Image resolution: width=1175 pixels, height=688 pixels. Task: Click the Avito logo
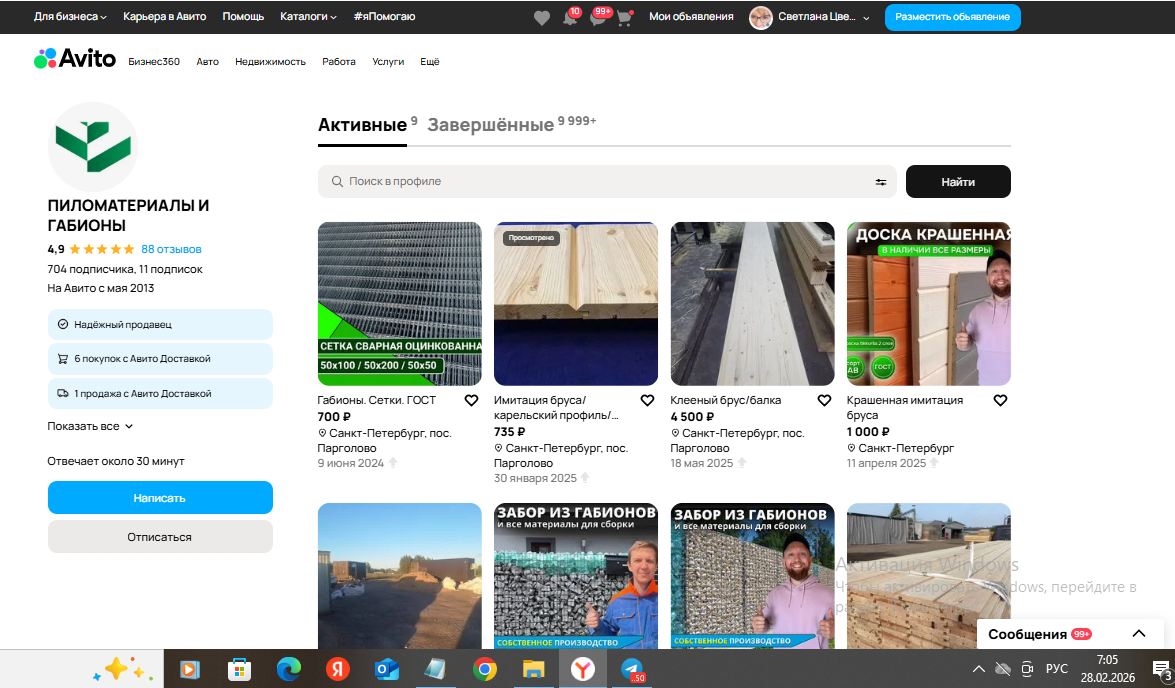pyautogui.click(x=75, y=59)
